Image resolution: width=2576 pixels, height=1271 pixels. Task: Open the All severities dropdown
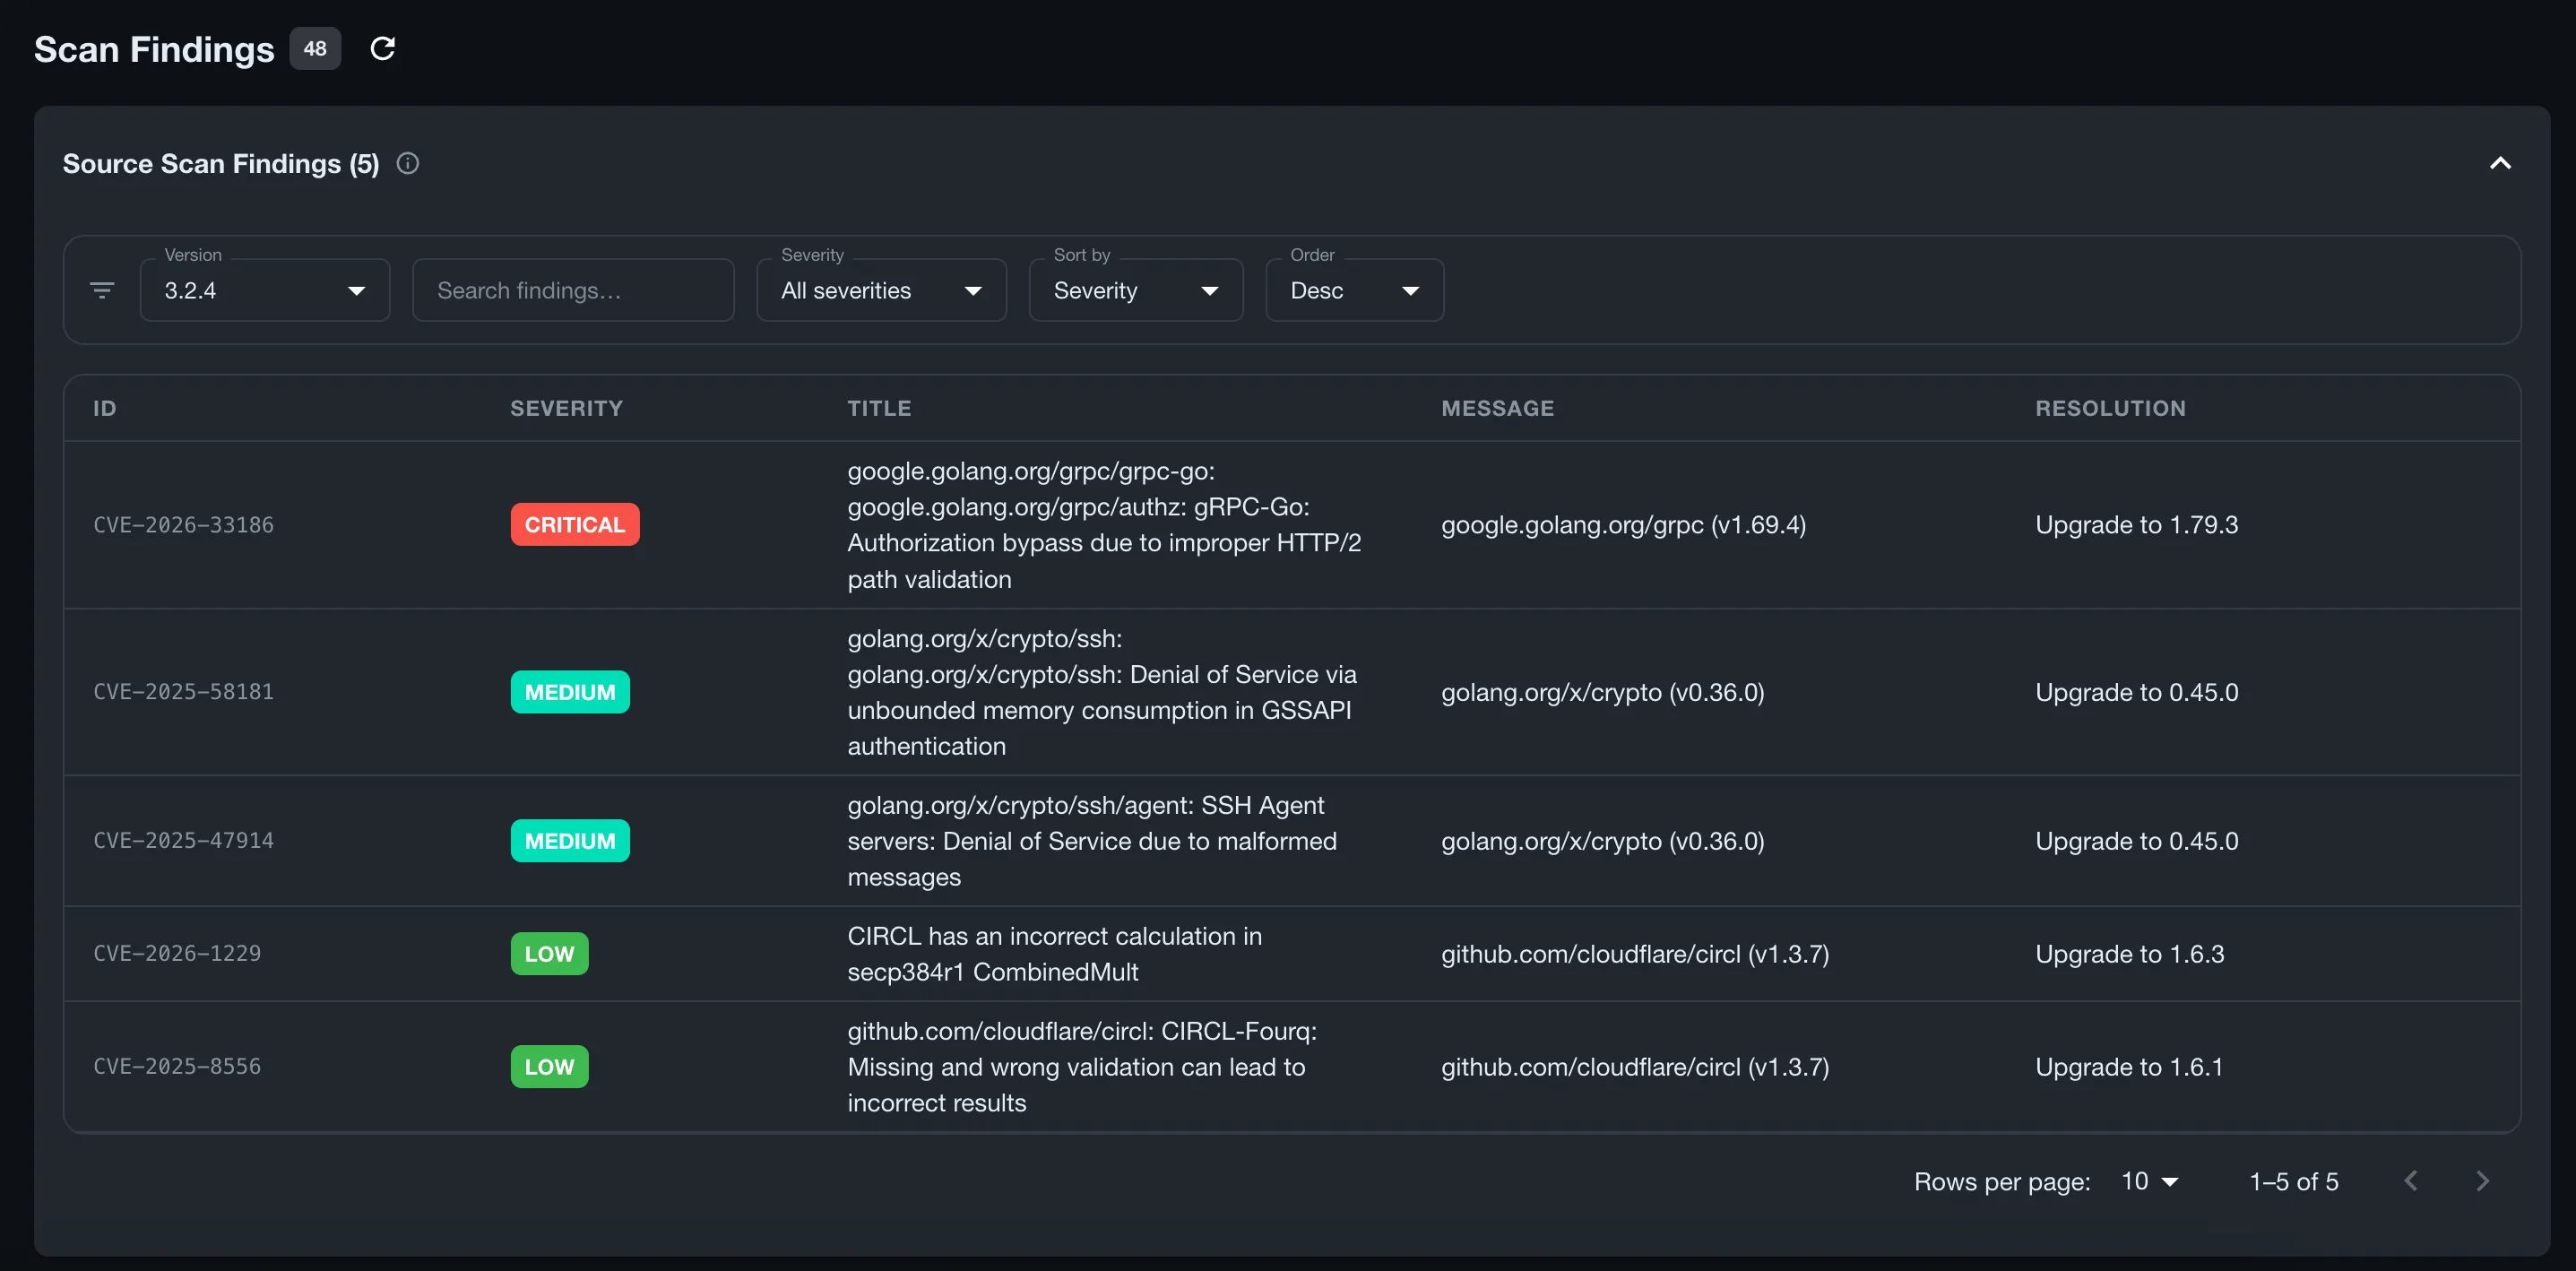pos(881,290)
